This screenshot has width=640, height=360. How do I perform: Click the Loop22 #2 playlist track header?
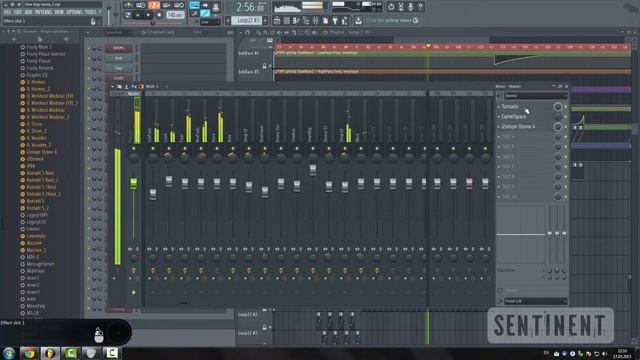[x=248, y=315]
